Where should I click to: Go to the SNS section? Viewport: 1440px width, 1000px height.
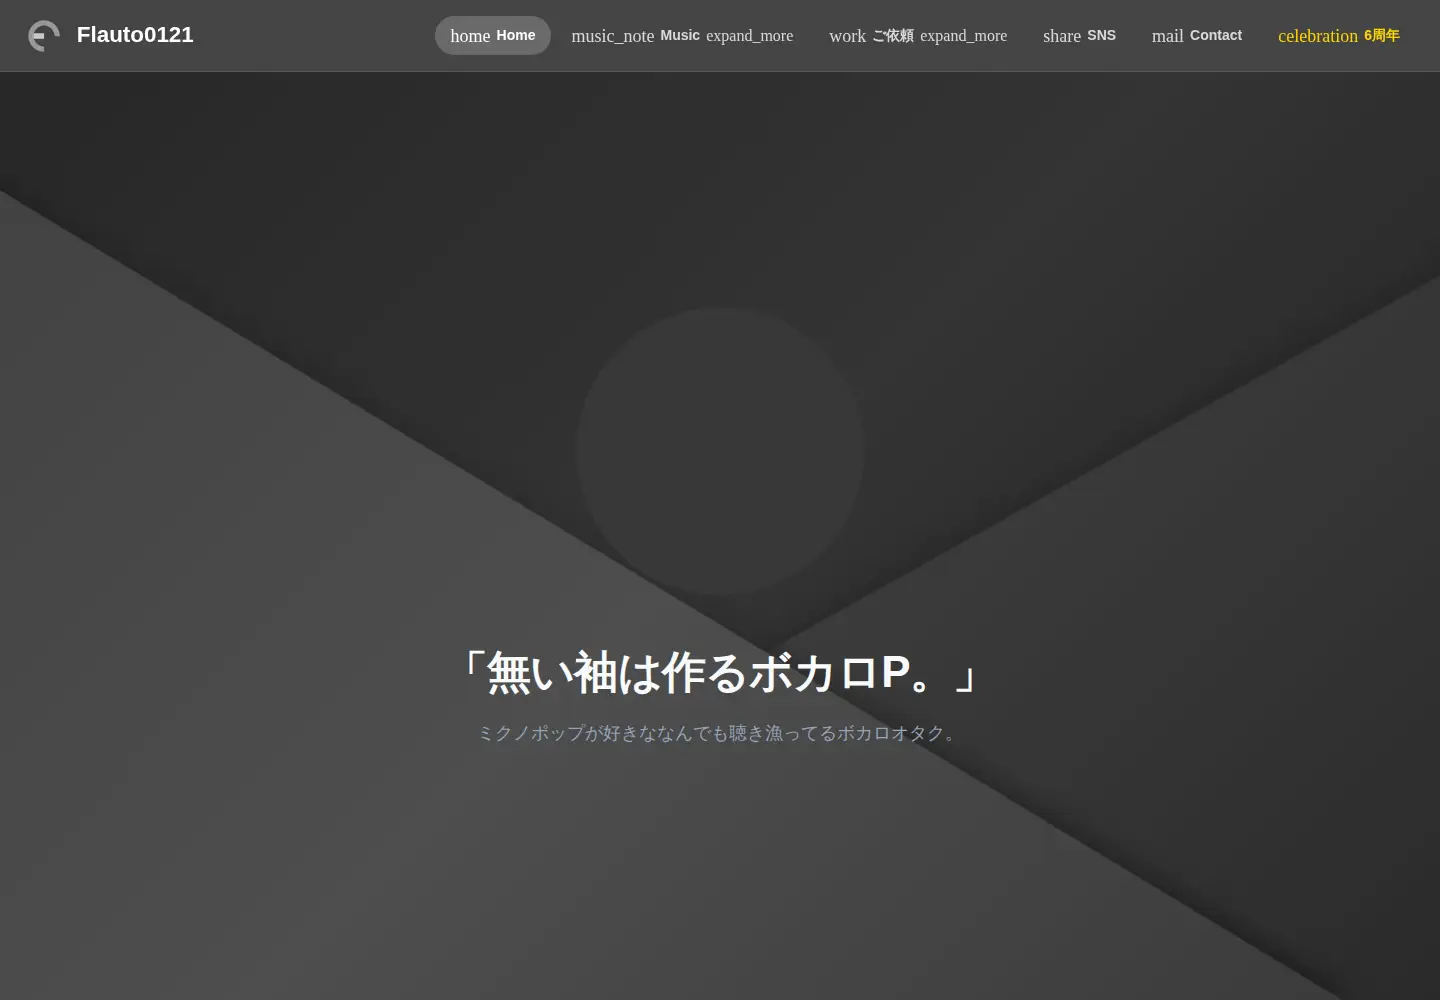pos(1101,35)
